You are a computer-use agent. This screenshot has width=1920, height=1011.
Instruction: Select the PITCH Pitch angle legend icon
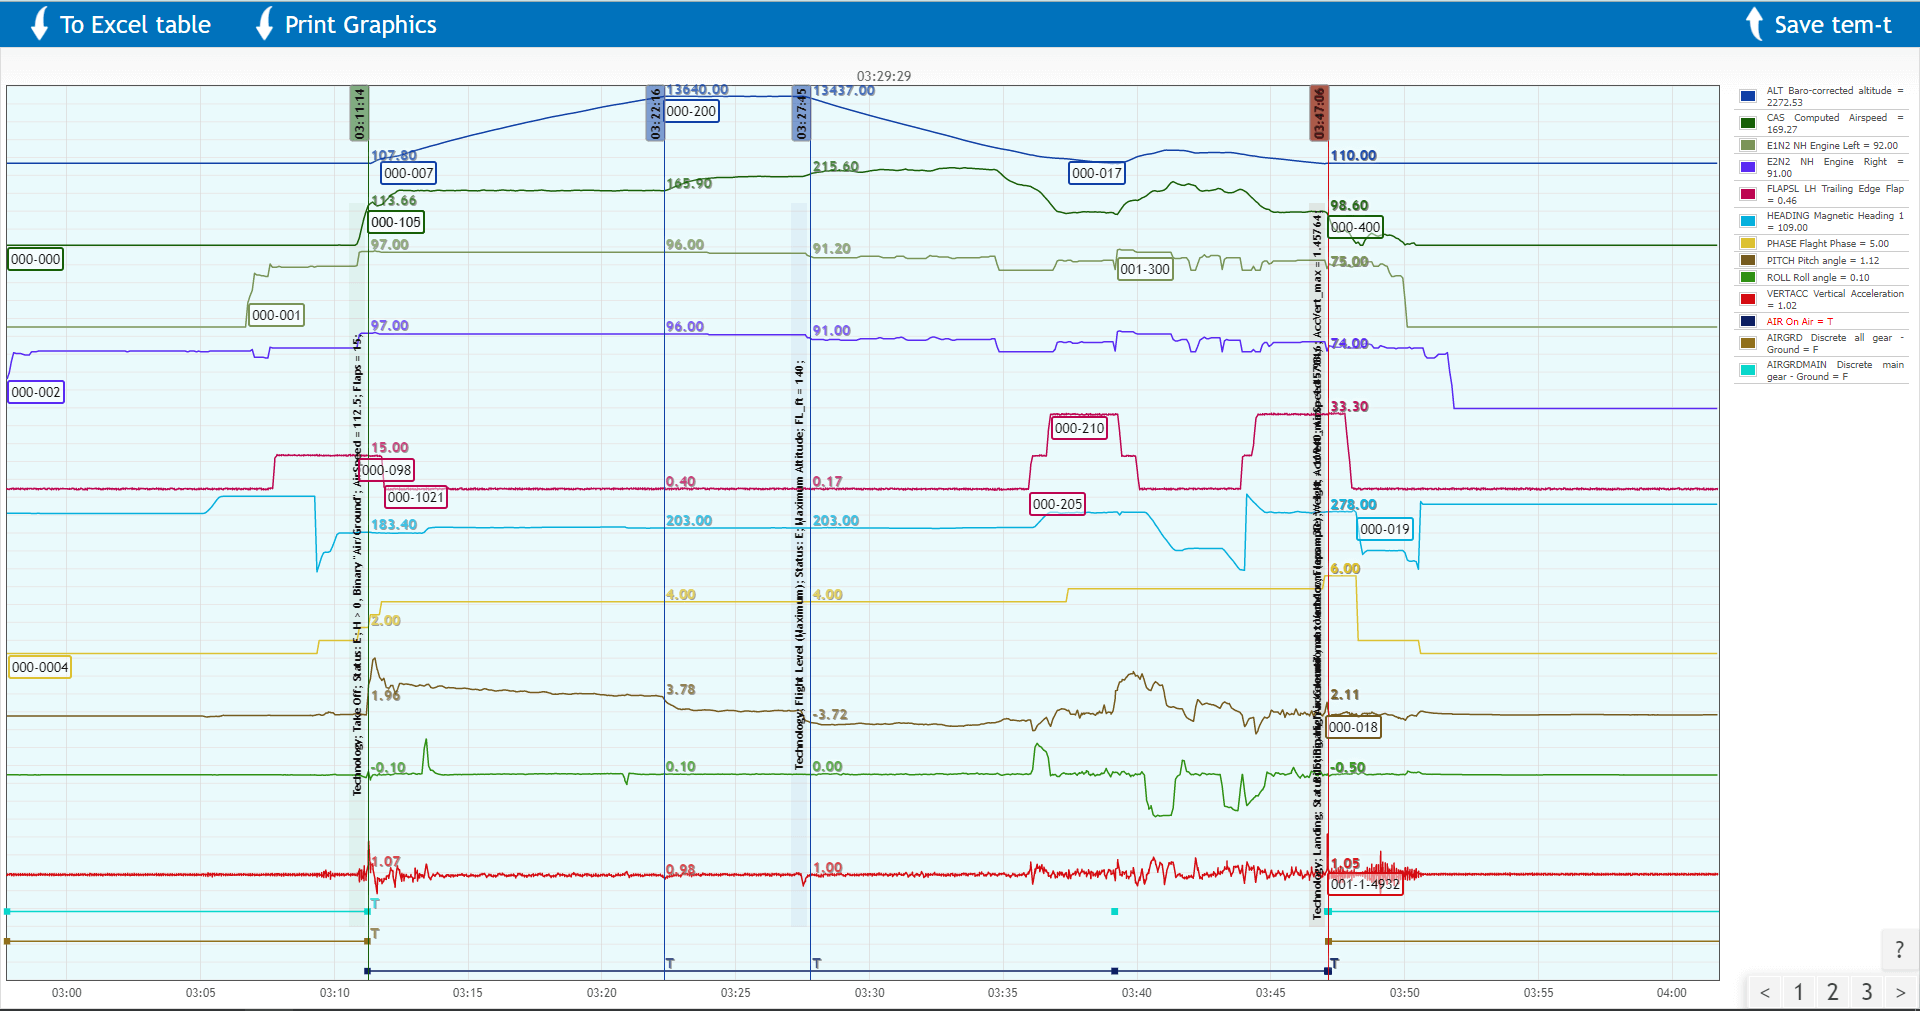pos(1747,260)
